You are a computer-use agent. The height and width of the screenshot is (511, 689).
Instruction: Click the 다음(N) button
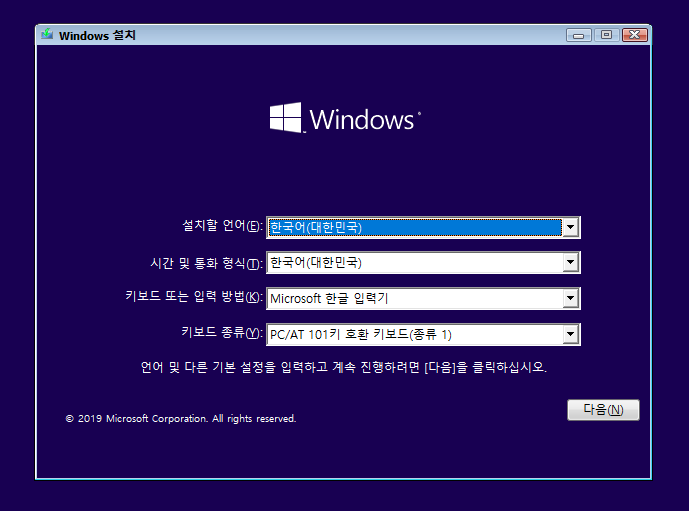tap(603, 410)
